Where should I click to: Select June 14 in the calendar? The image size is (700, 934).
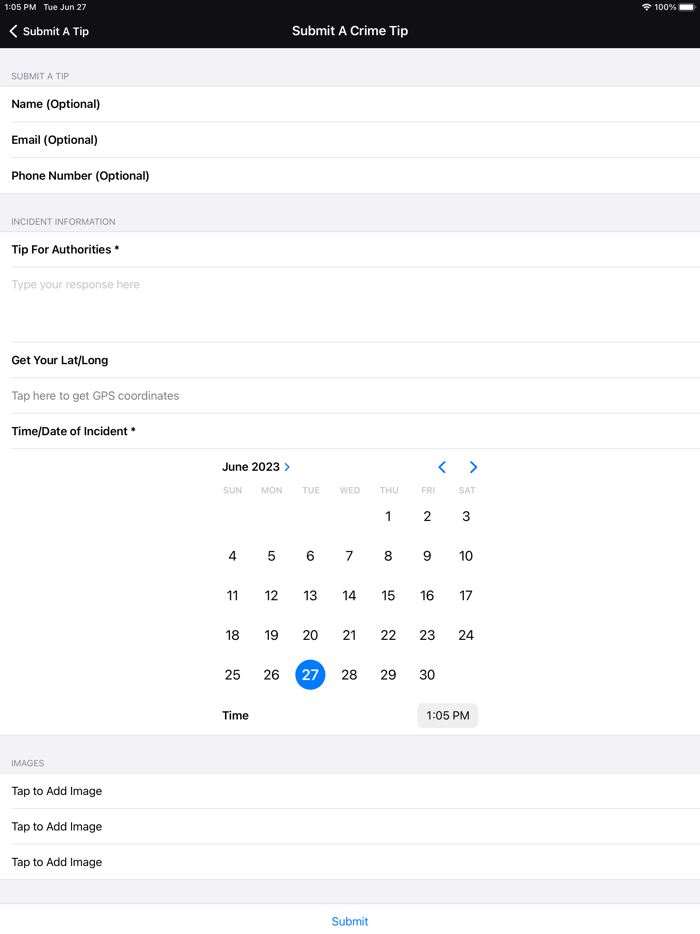(x=349, y=596)
